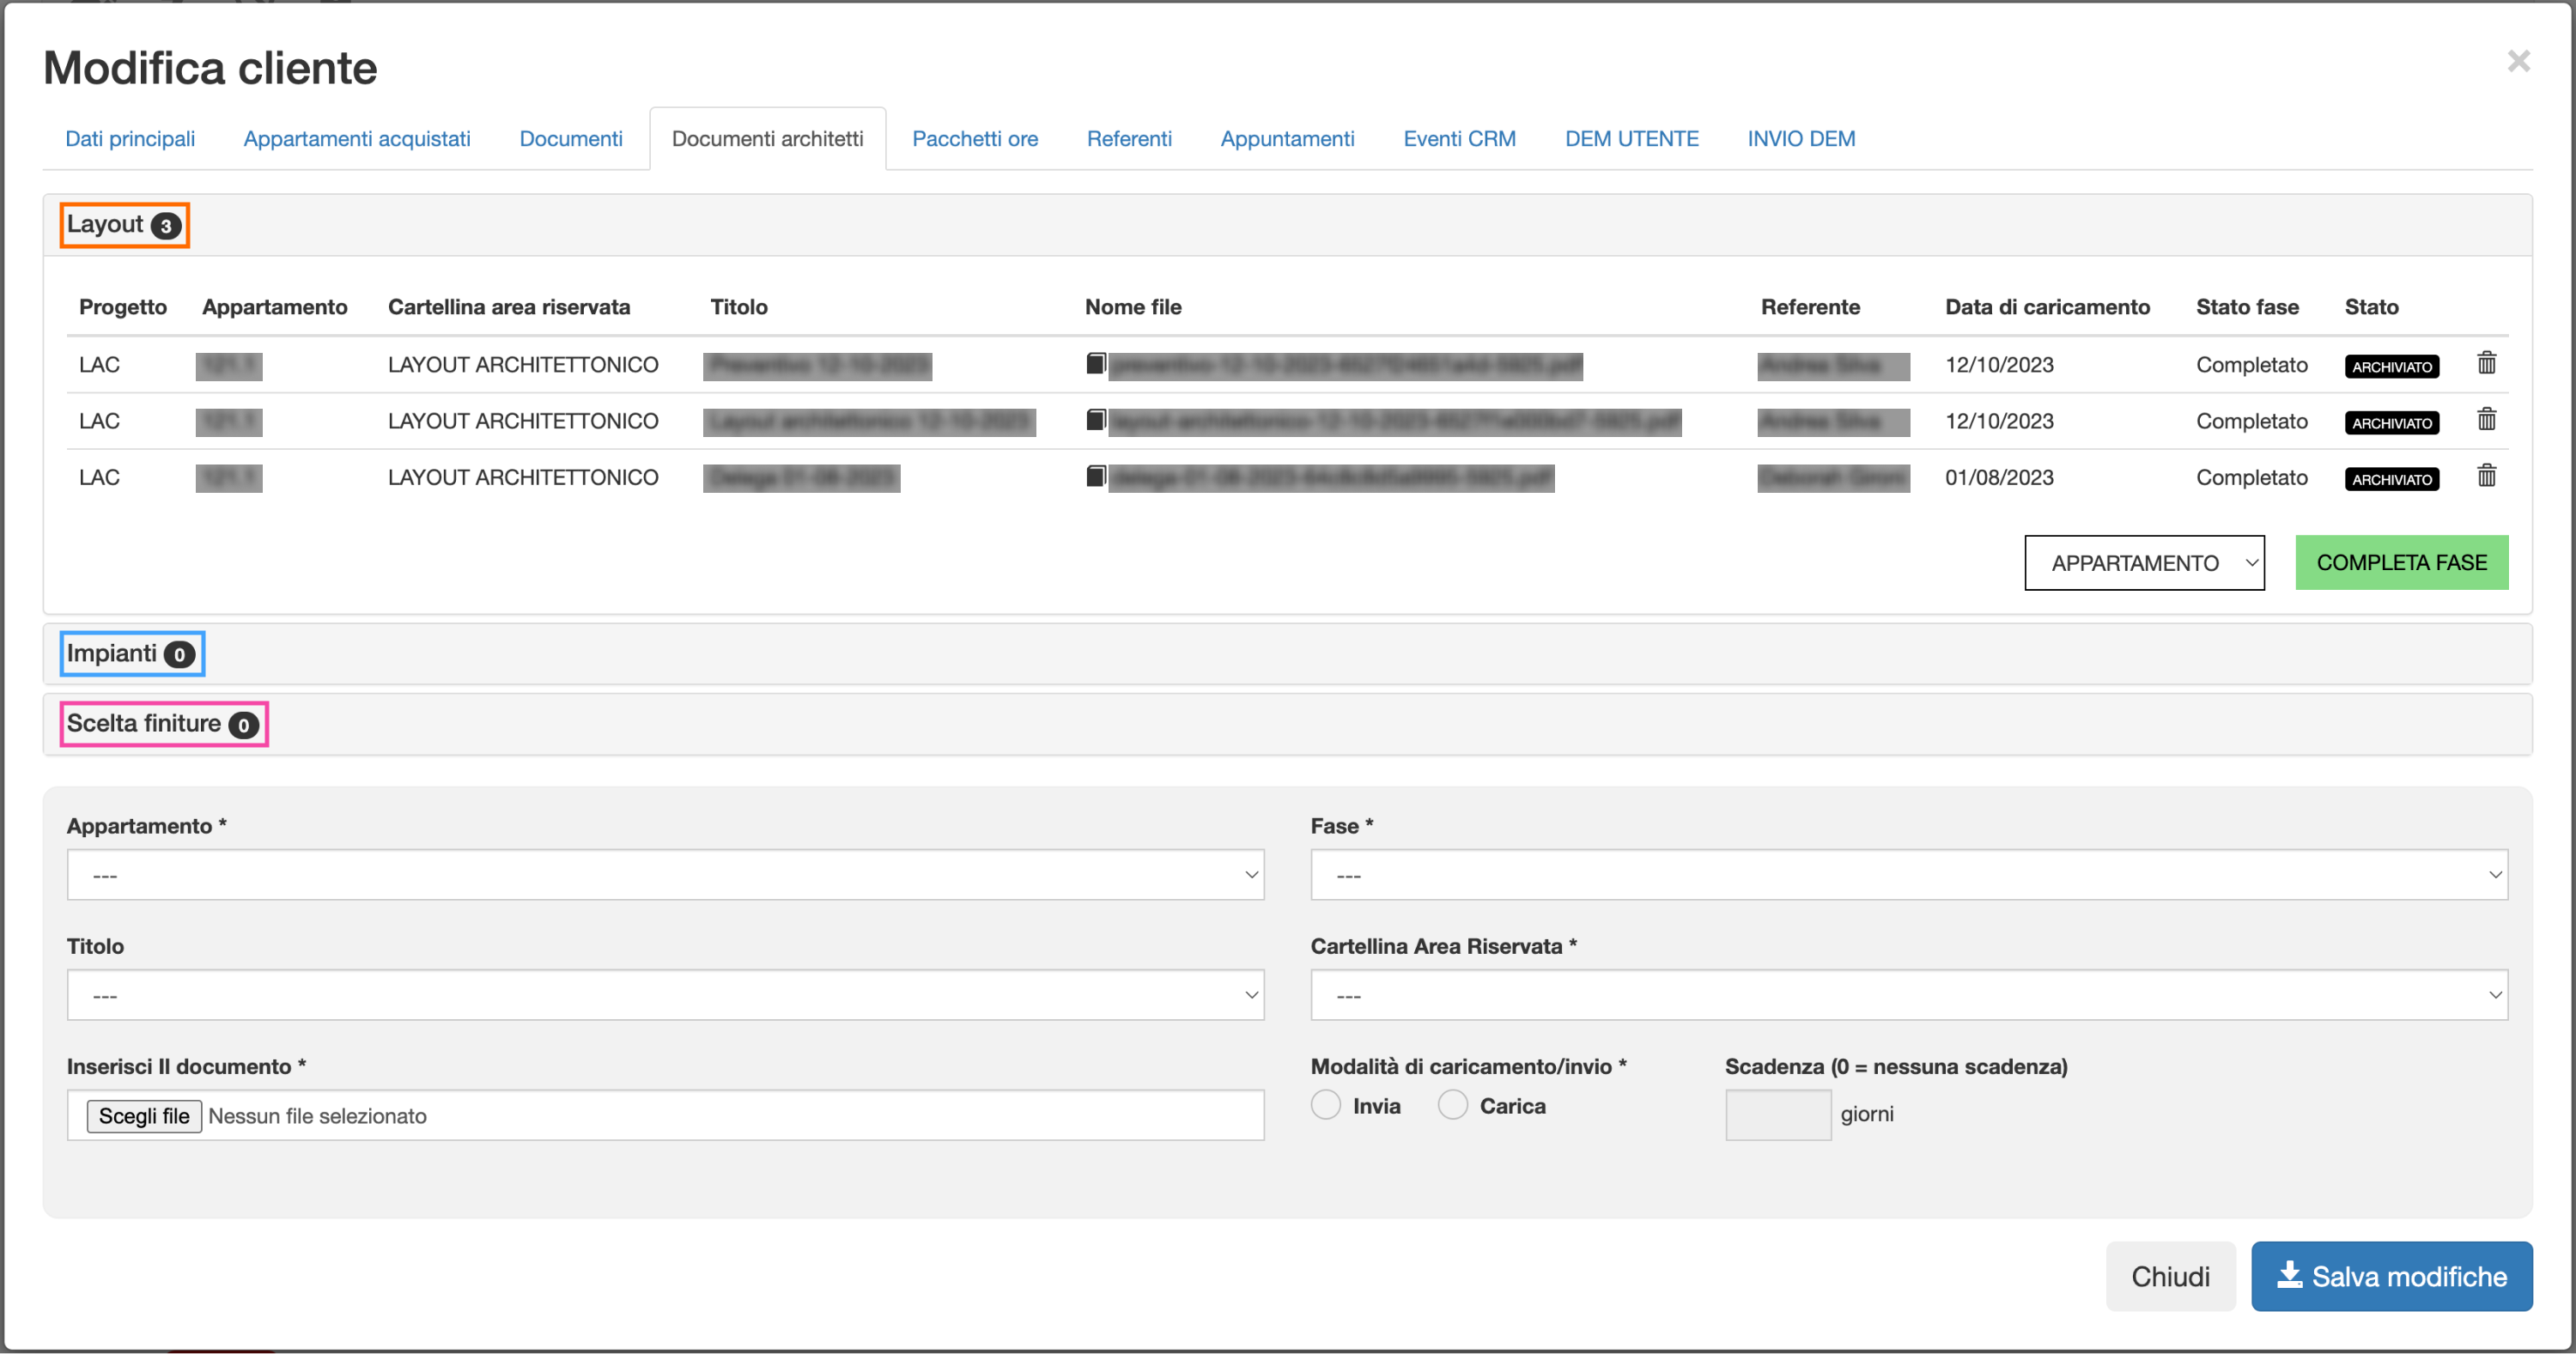Open the Cartellina Area Riservata select
This screenshot has width=2576, height=1354.
tap(1908, 995)
